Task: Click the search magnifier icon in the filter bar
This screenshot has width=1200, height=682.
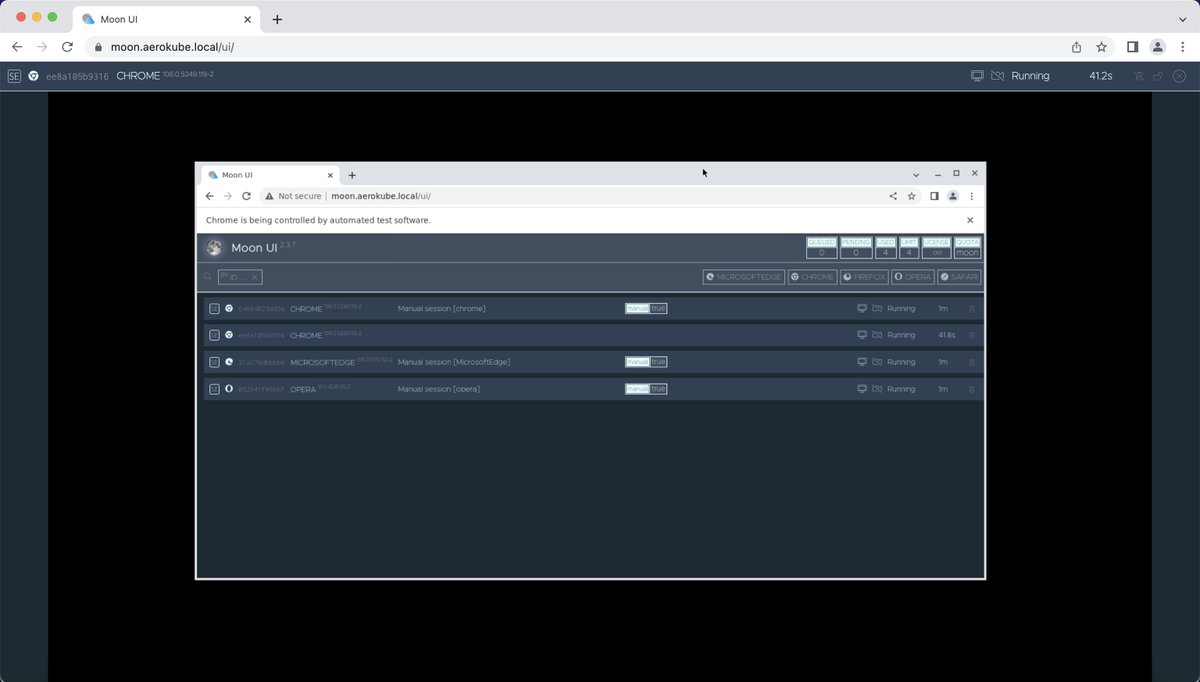Action: point(208,277)
